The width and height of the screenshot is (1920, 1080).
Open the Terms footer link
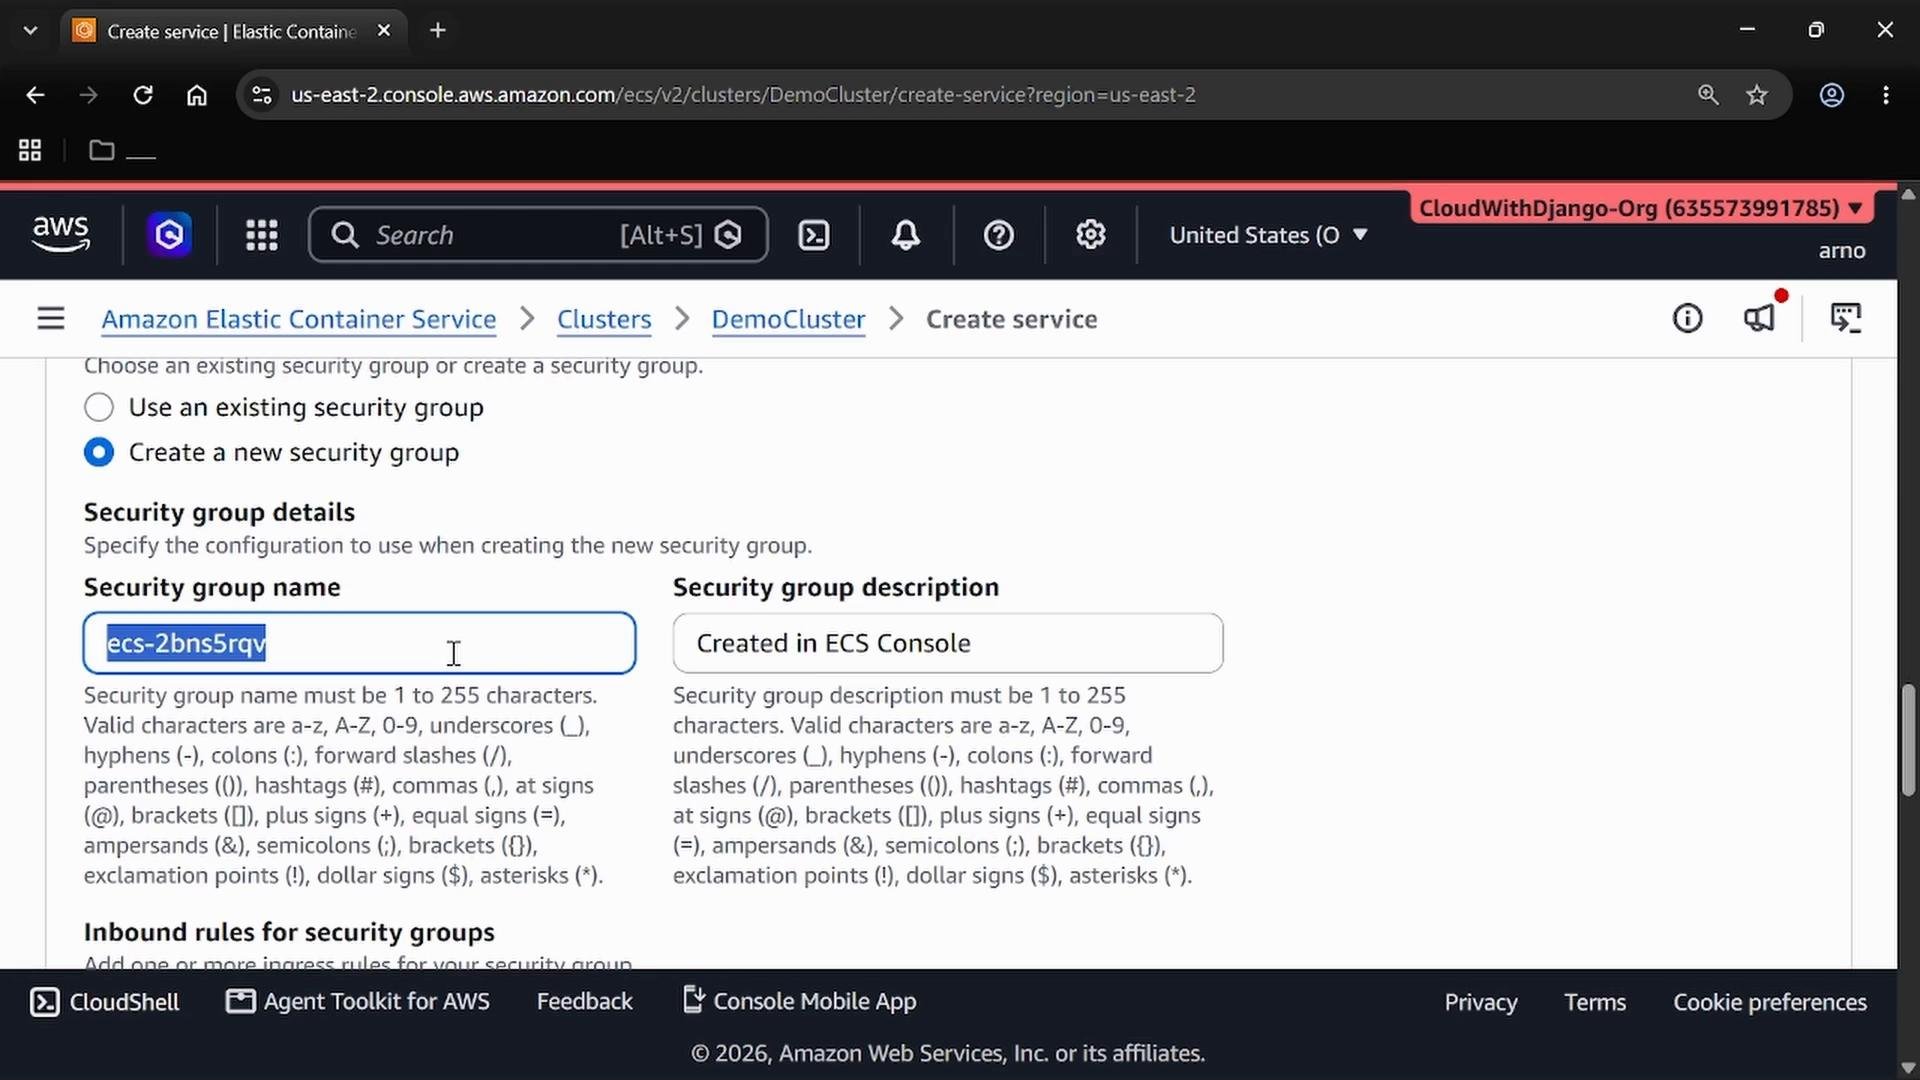tap(1595, 1002)
